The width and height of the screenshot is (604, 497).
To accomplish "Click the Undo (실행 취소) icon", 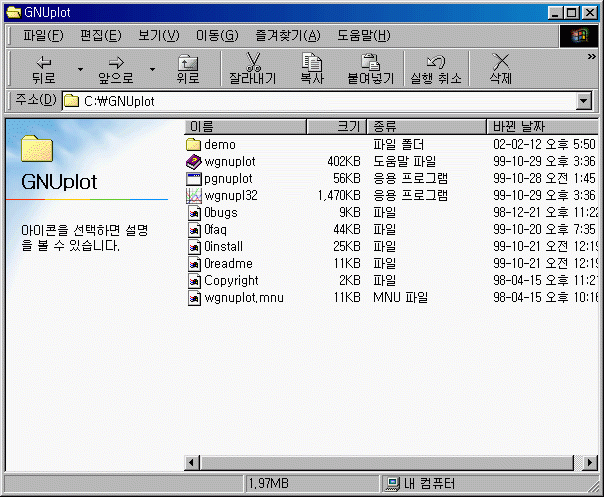I will pos(436,62).
